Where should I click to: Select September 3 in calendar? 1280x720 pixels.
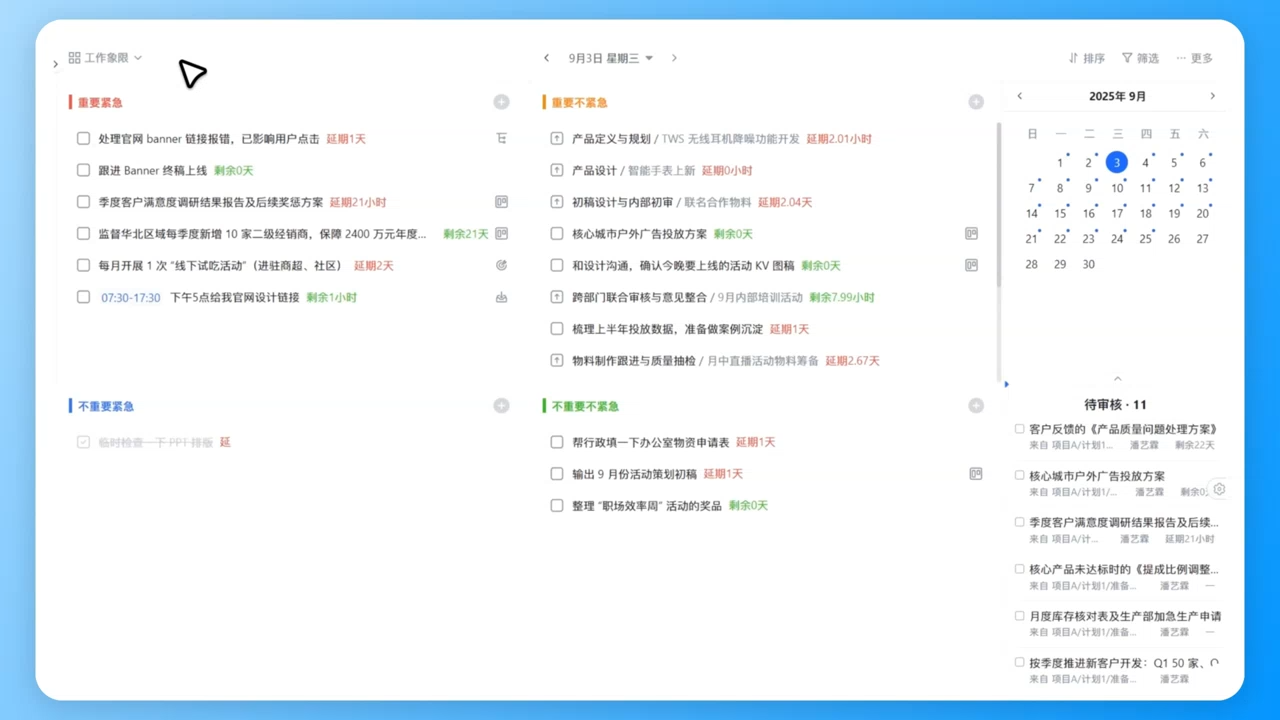(1117, 162)
